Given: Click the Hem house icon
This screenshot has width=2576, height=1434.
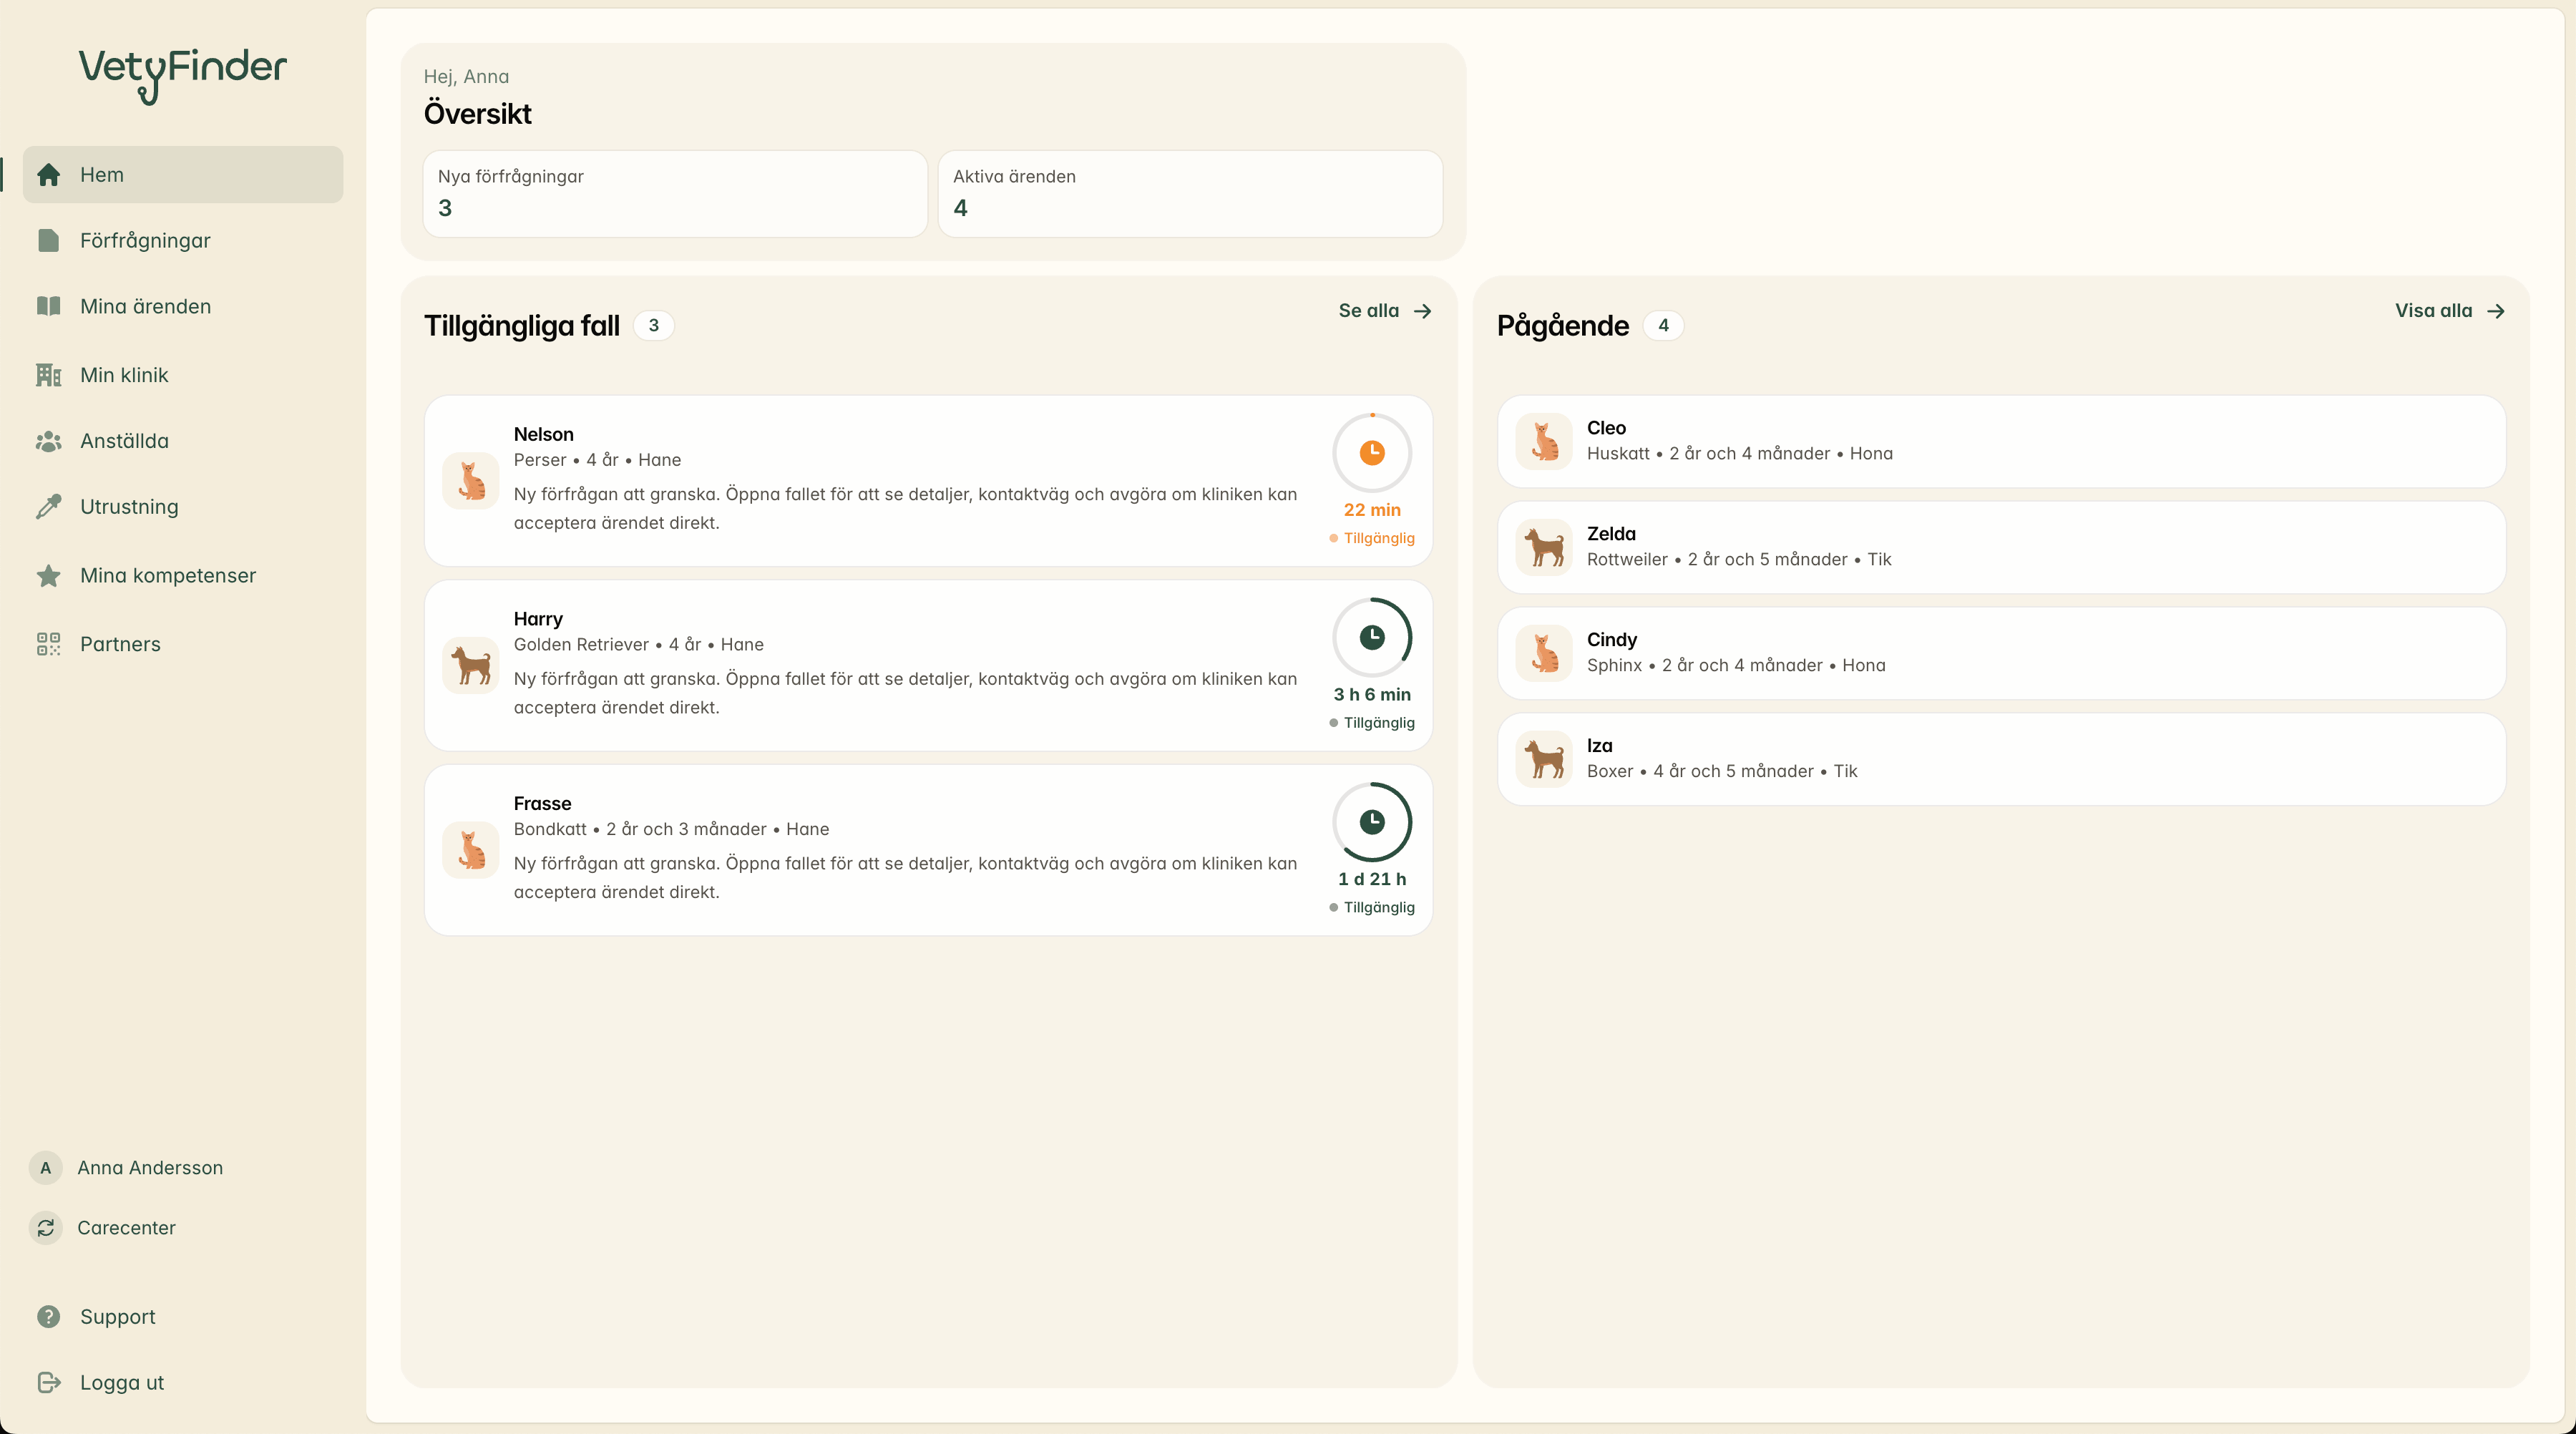Looking at the screenshot, I should point(48,175).
